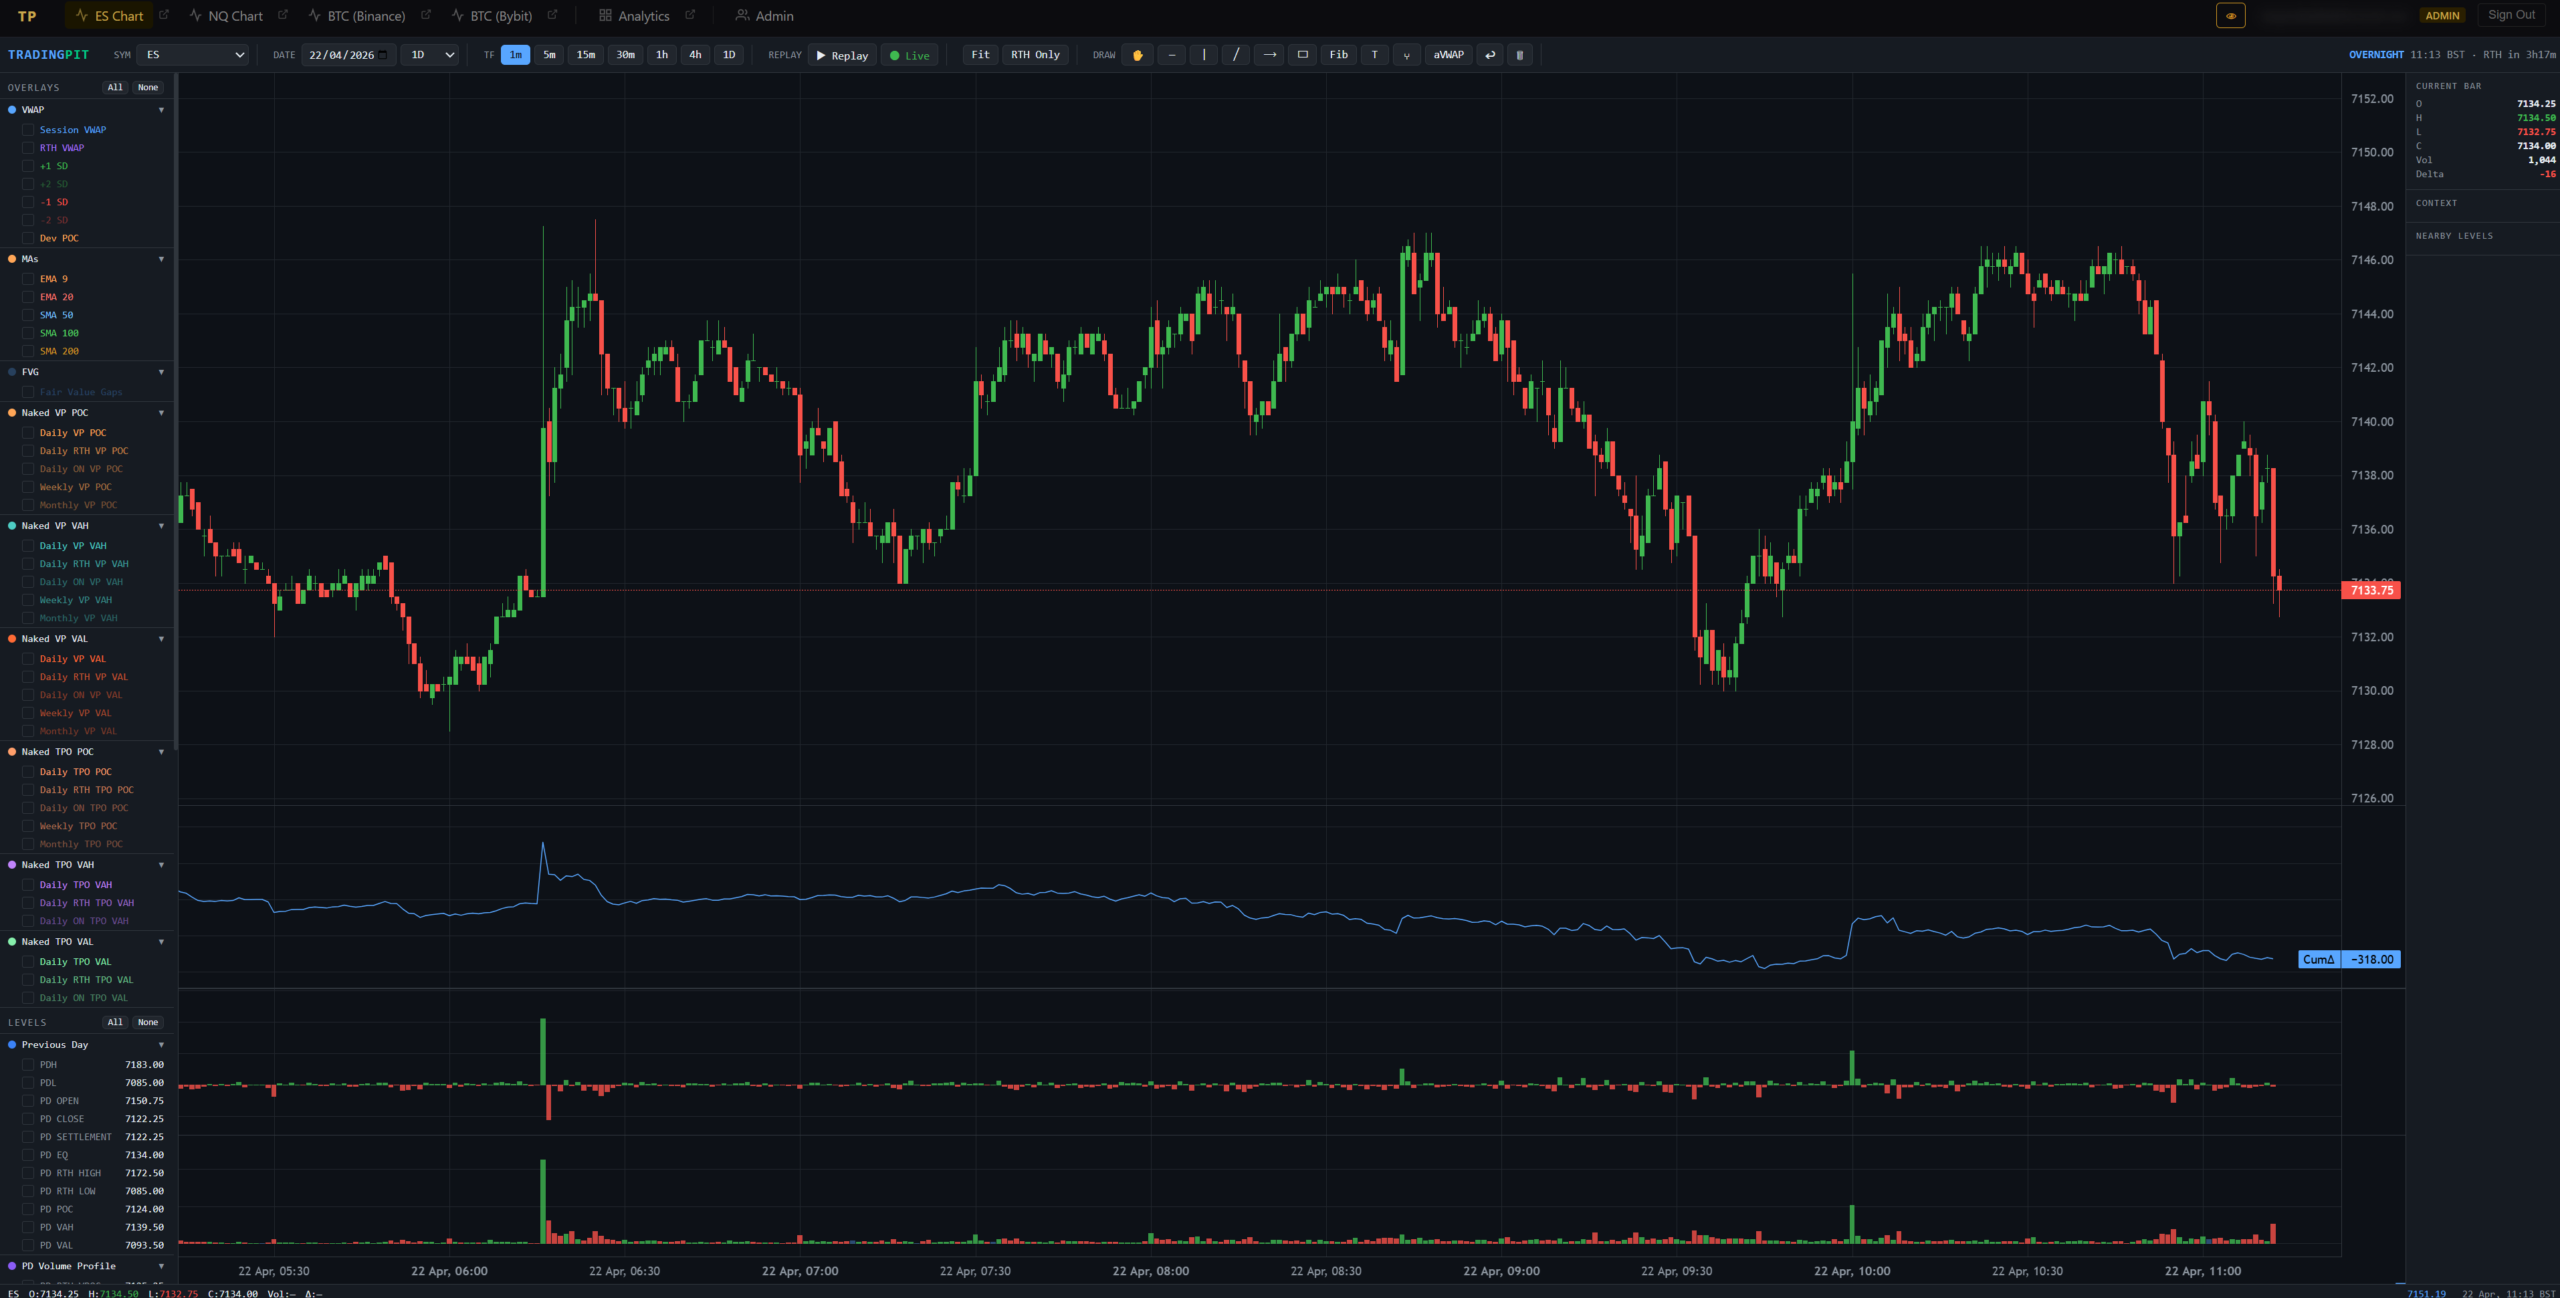The width and height of the screenshot is (2560, 1298).
Task: Select the diagonal trend line tool
Action: pos(1236,55)
